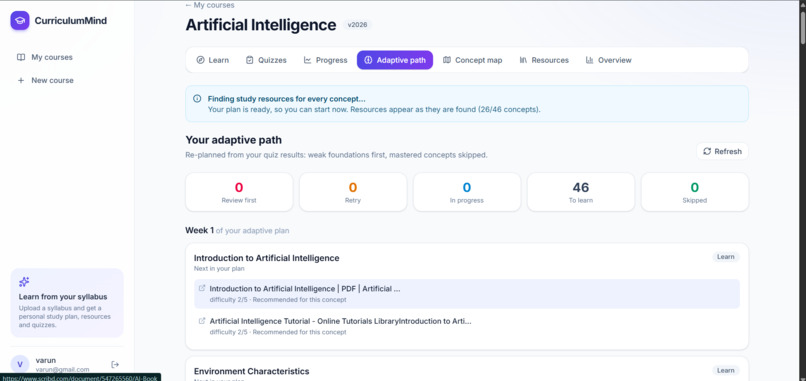Go back via the My courses breadcrumb
Image resolution: width=806 pixels, height=381 pixels.
point(210,5)
